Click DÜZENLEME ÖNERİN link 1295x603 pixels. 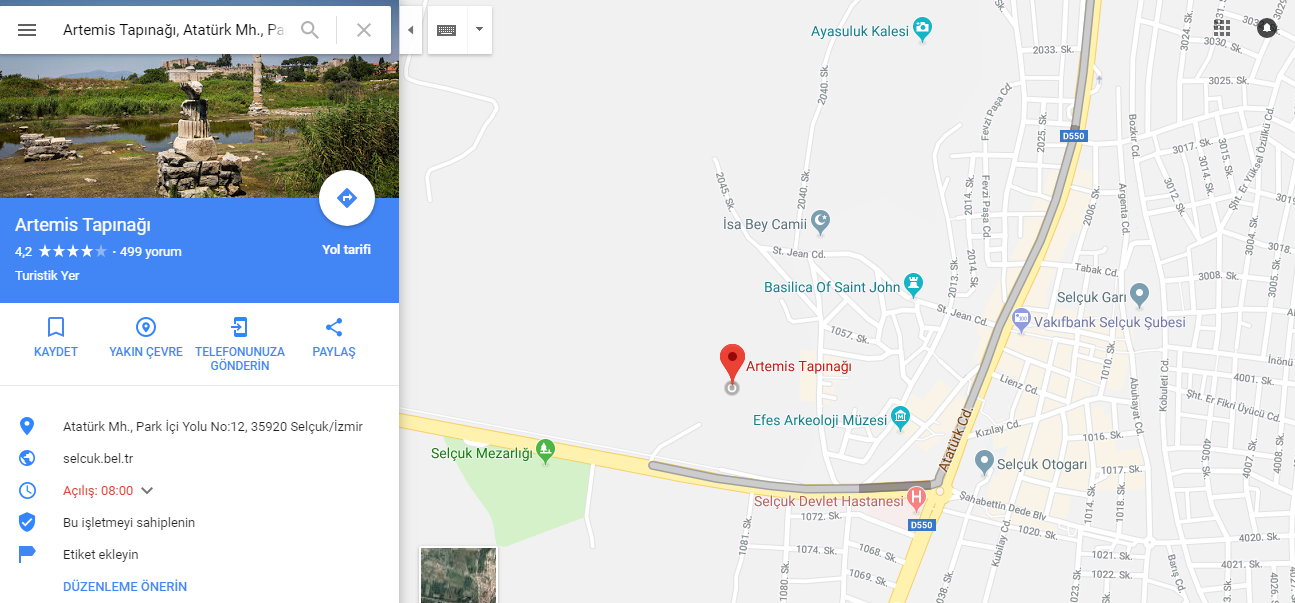click(x=125, y=587)
